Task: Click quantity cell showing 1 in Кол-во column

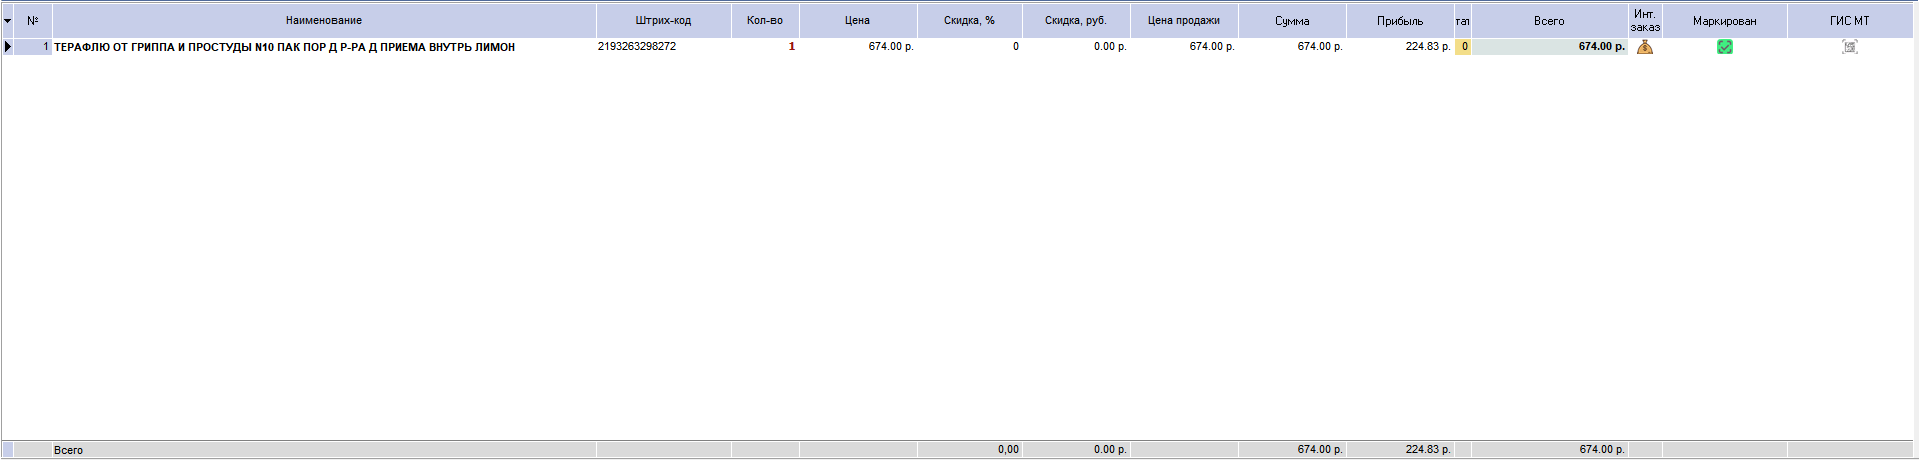Action: [765, 47]
